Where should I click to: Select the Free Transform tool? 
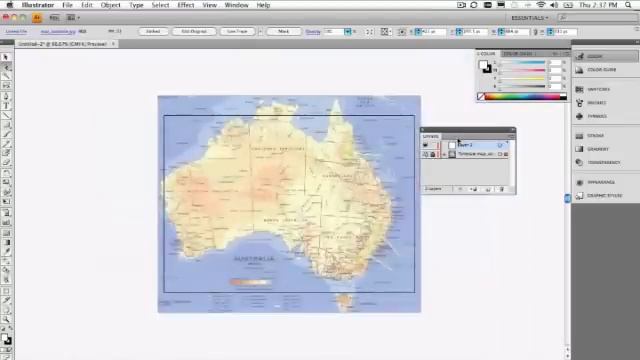[7, 202]
